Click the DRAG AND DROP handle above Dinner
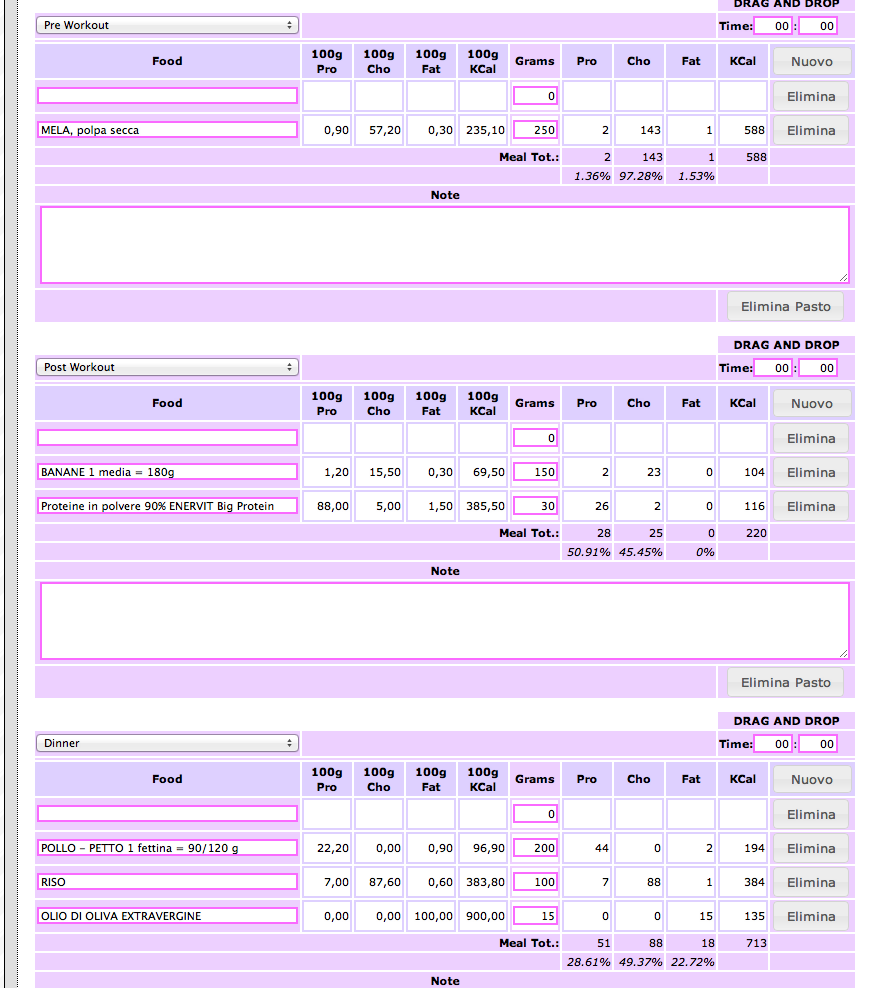The height and width of the screenshot is (988, 870). pyautogui.click(x=786, y=721)
